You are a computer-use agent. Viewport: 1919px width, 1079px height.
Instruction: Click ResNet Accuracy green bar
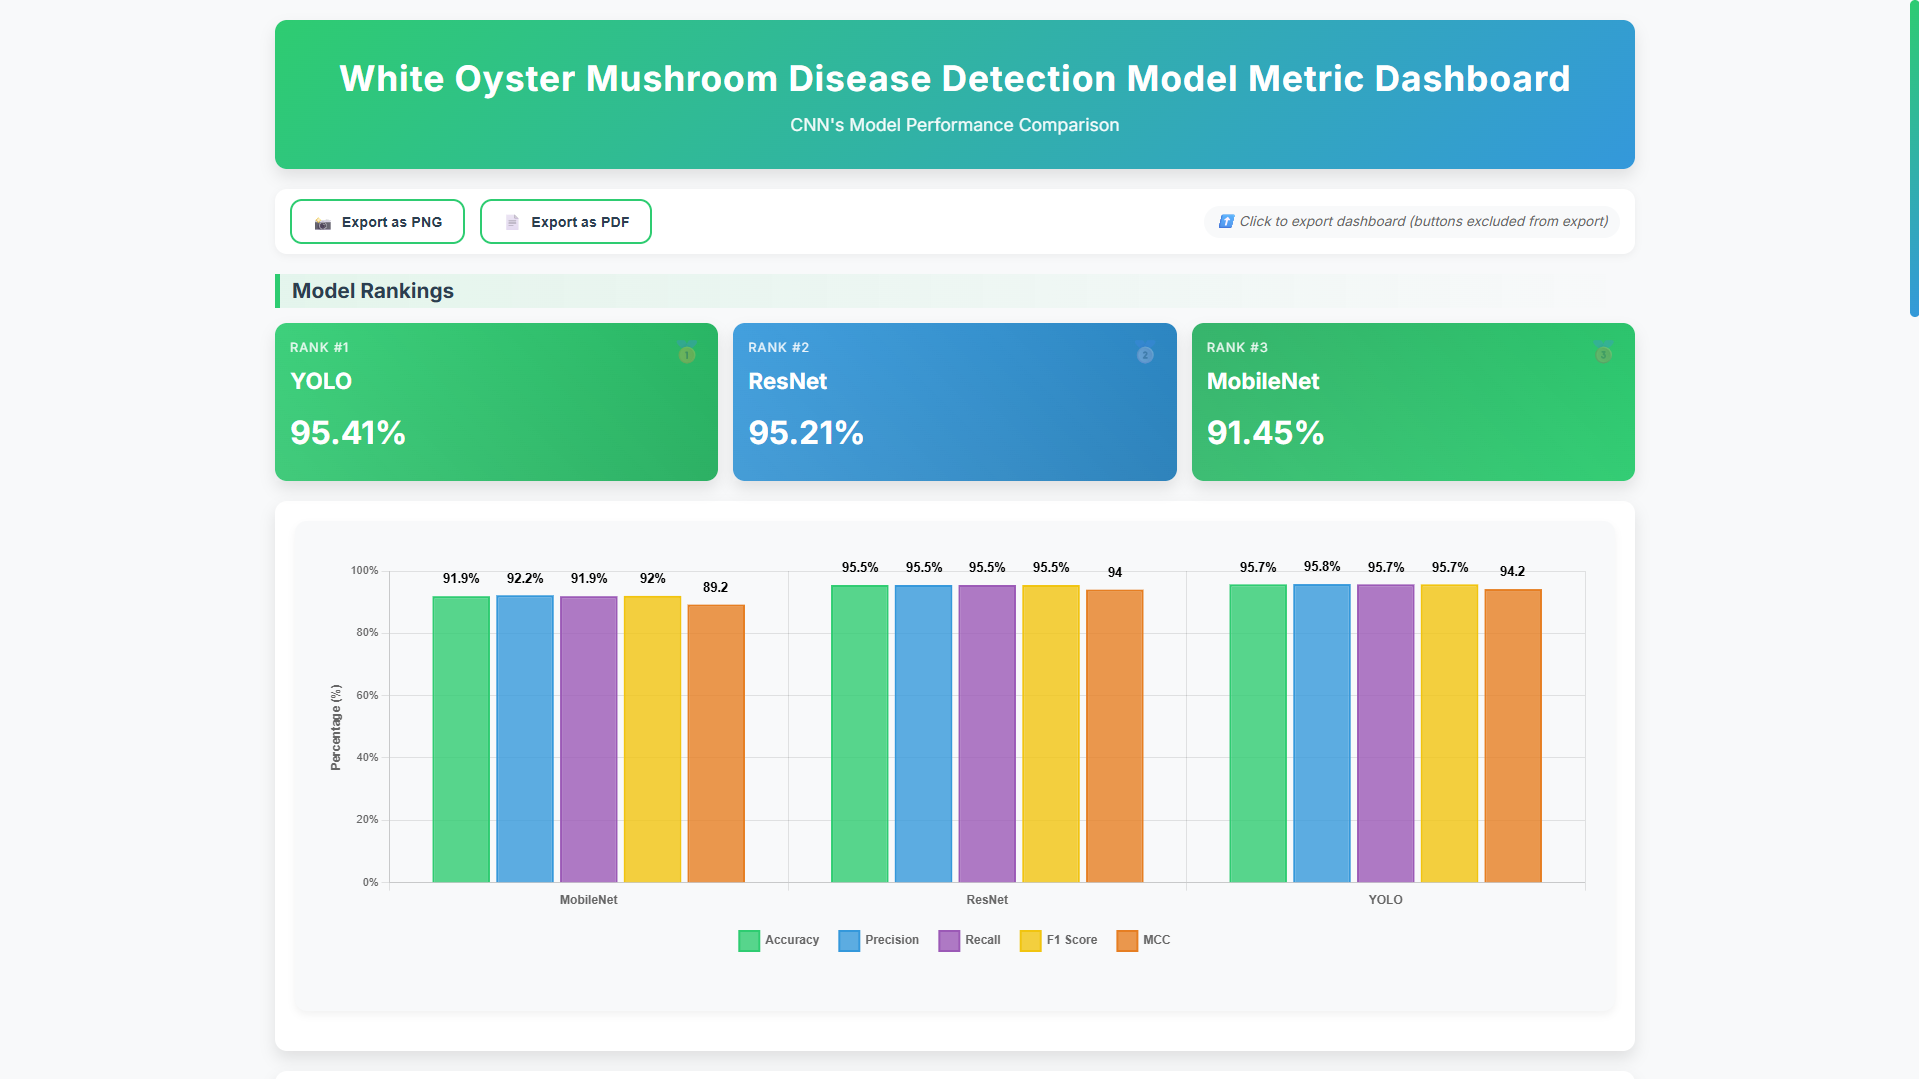[860, 734]
